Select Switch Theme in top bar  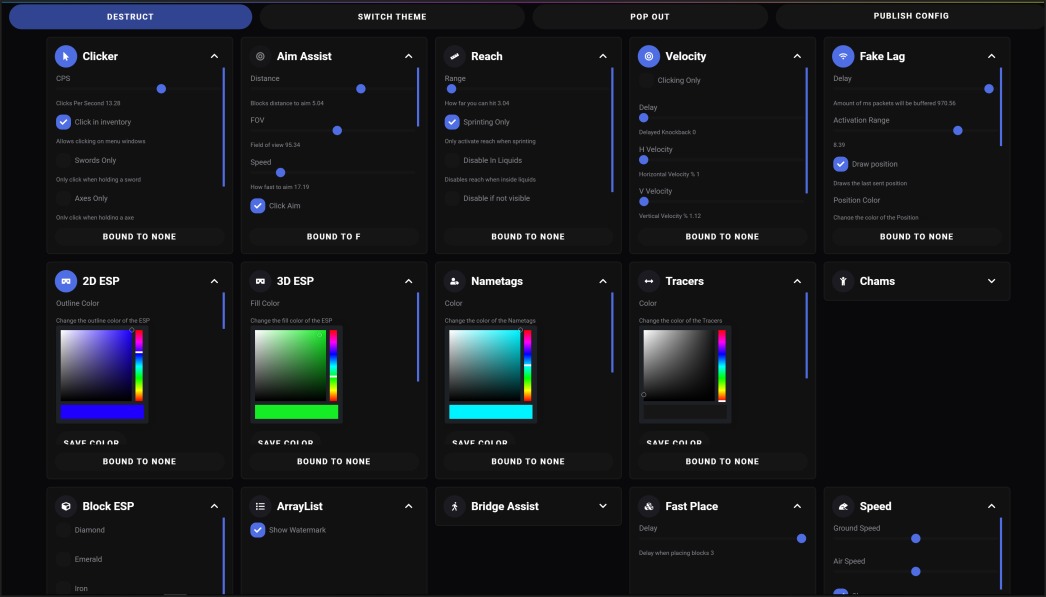[392, 17]
